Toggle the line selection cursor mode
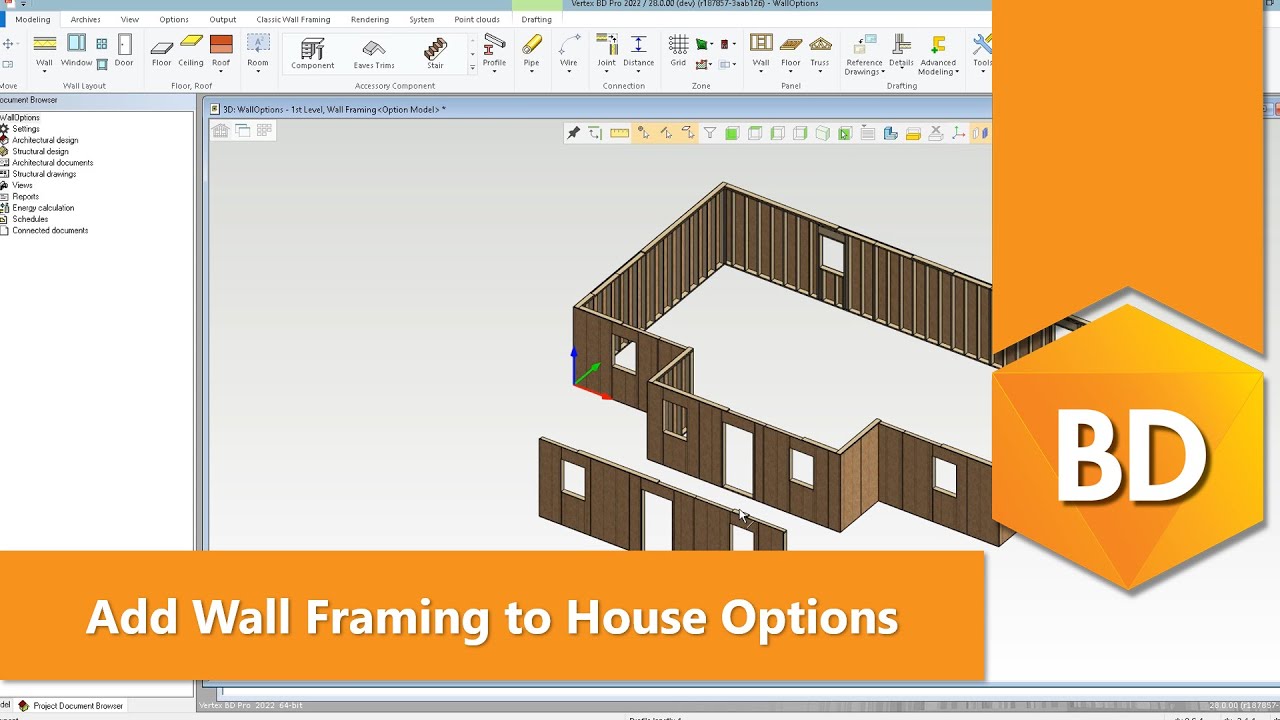 pos(665,133)
